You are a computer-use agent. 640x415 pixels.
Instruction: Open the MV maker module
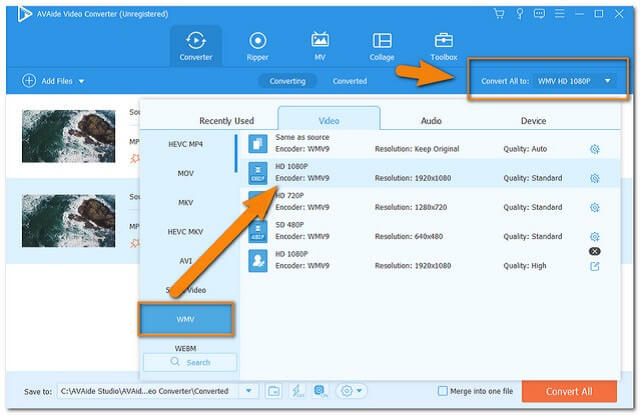tap(320, 46)
